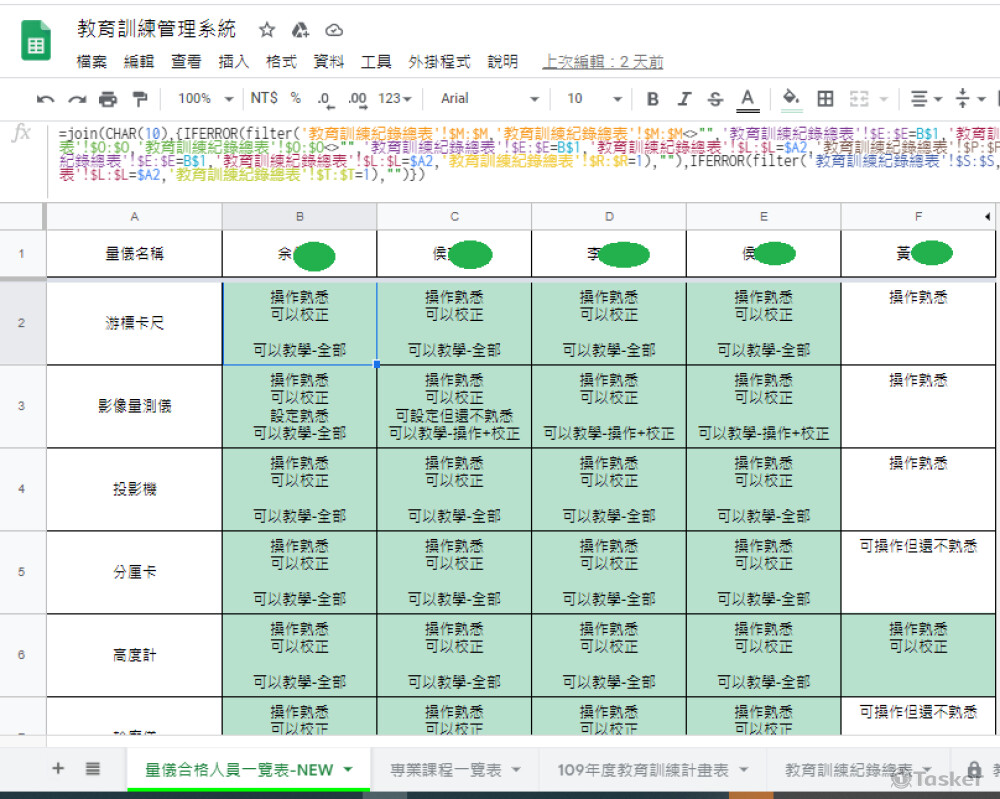
Task: Select column C header
Action: [454, 216]
